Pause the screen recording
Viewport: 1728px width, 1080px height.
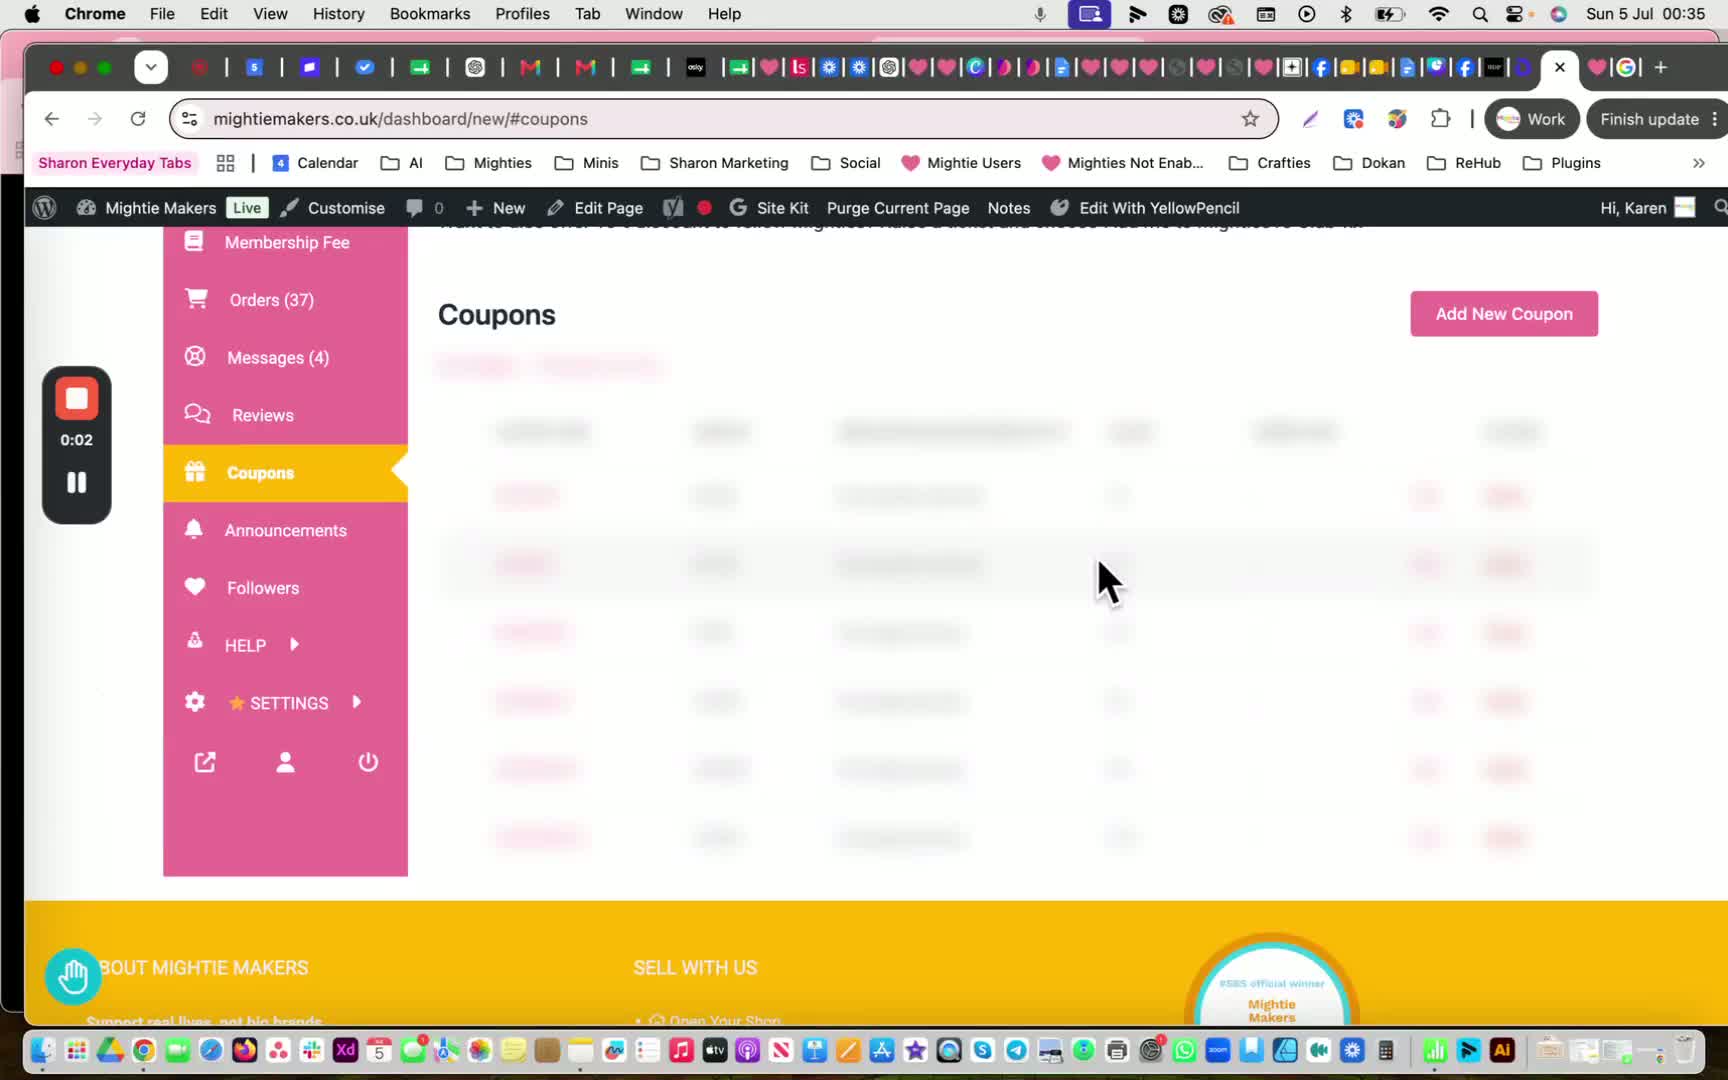pyautogui.click(x=76, y=483)
